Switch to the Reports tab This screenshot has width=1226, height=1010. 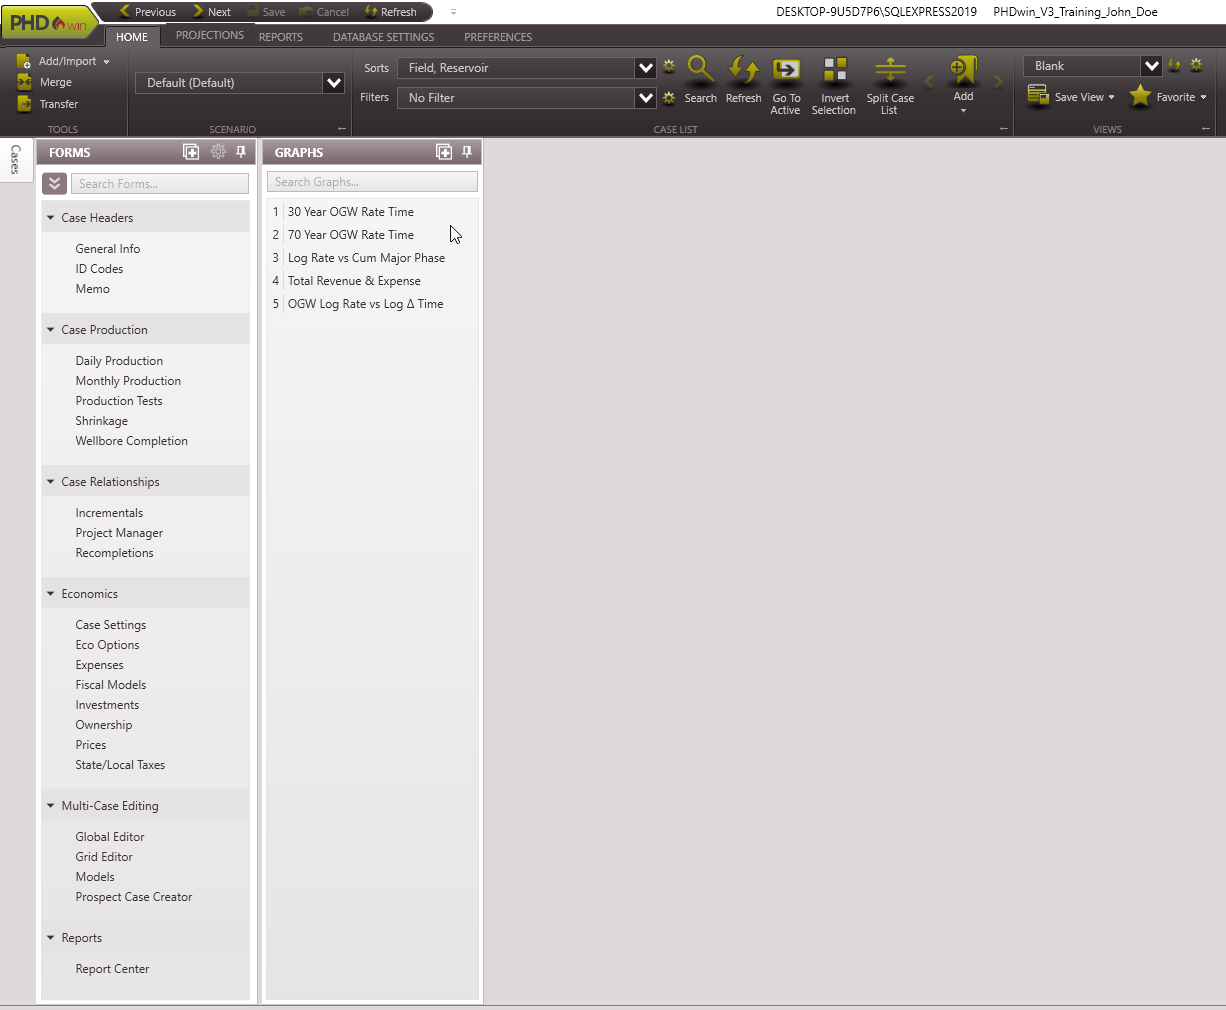[280, 36]
